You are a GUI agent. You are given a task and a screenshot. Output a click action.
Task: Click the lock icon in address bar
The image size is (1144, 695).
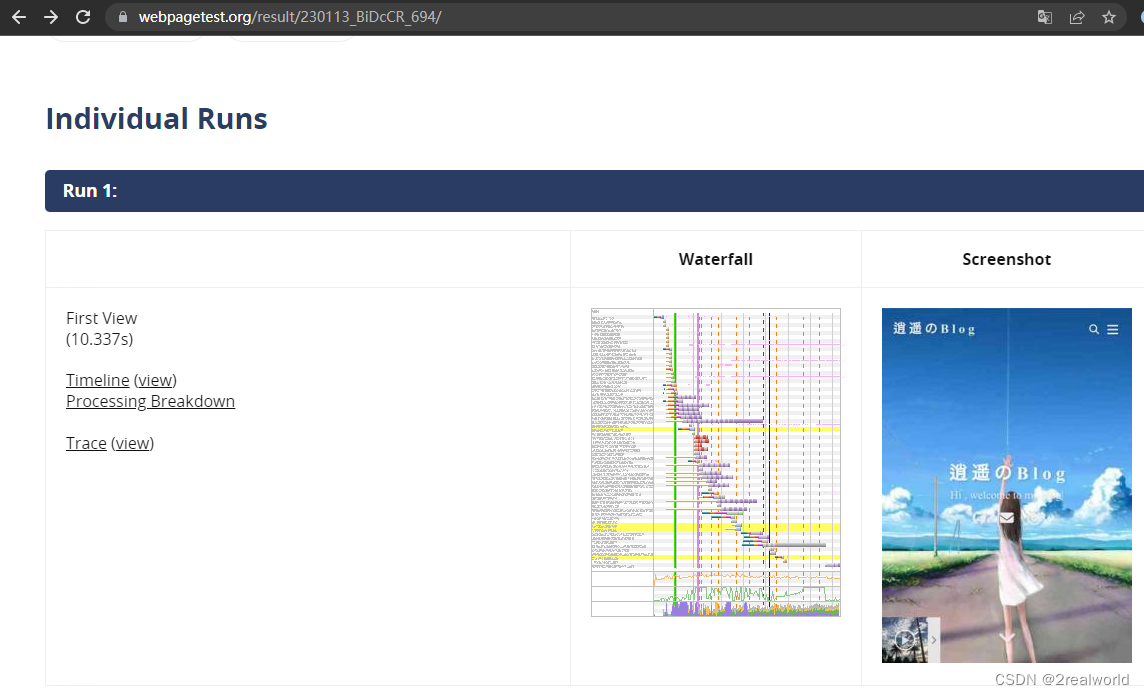click(123, 17)
